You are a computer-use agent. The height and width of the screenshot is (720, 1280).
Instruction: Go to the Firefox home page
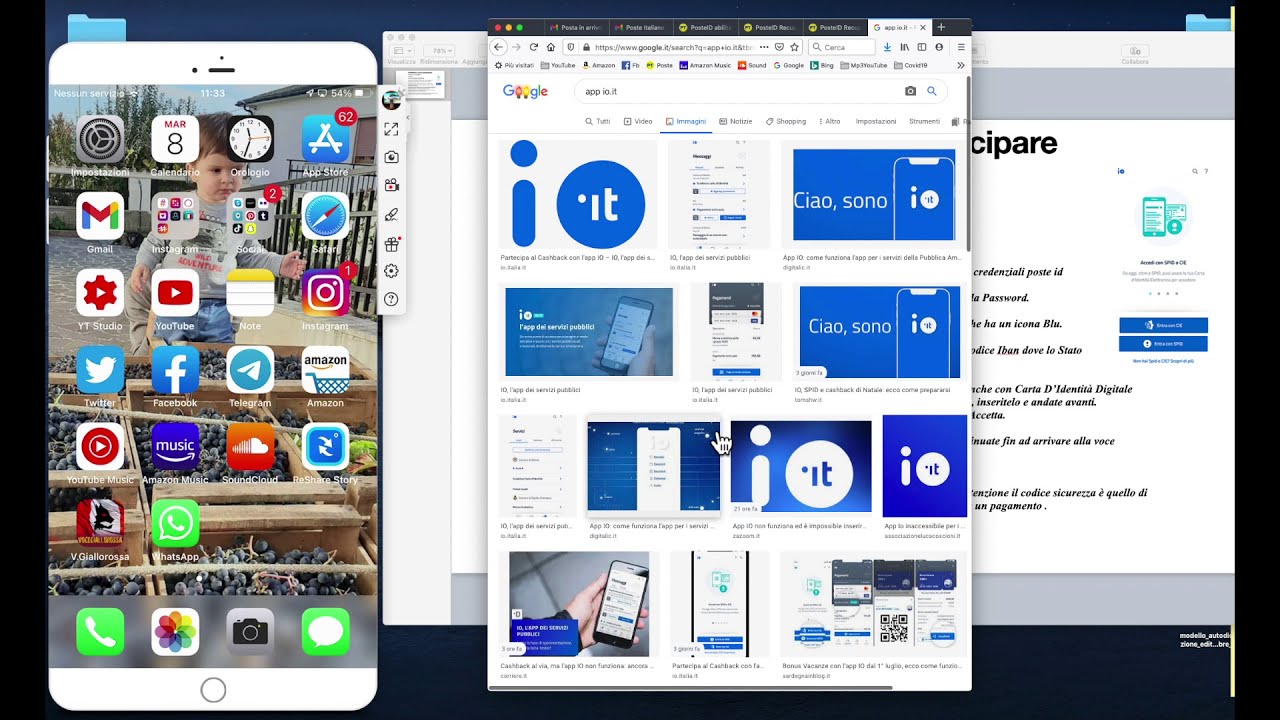click(550, 47)
